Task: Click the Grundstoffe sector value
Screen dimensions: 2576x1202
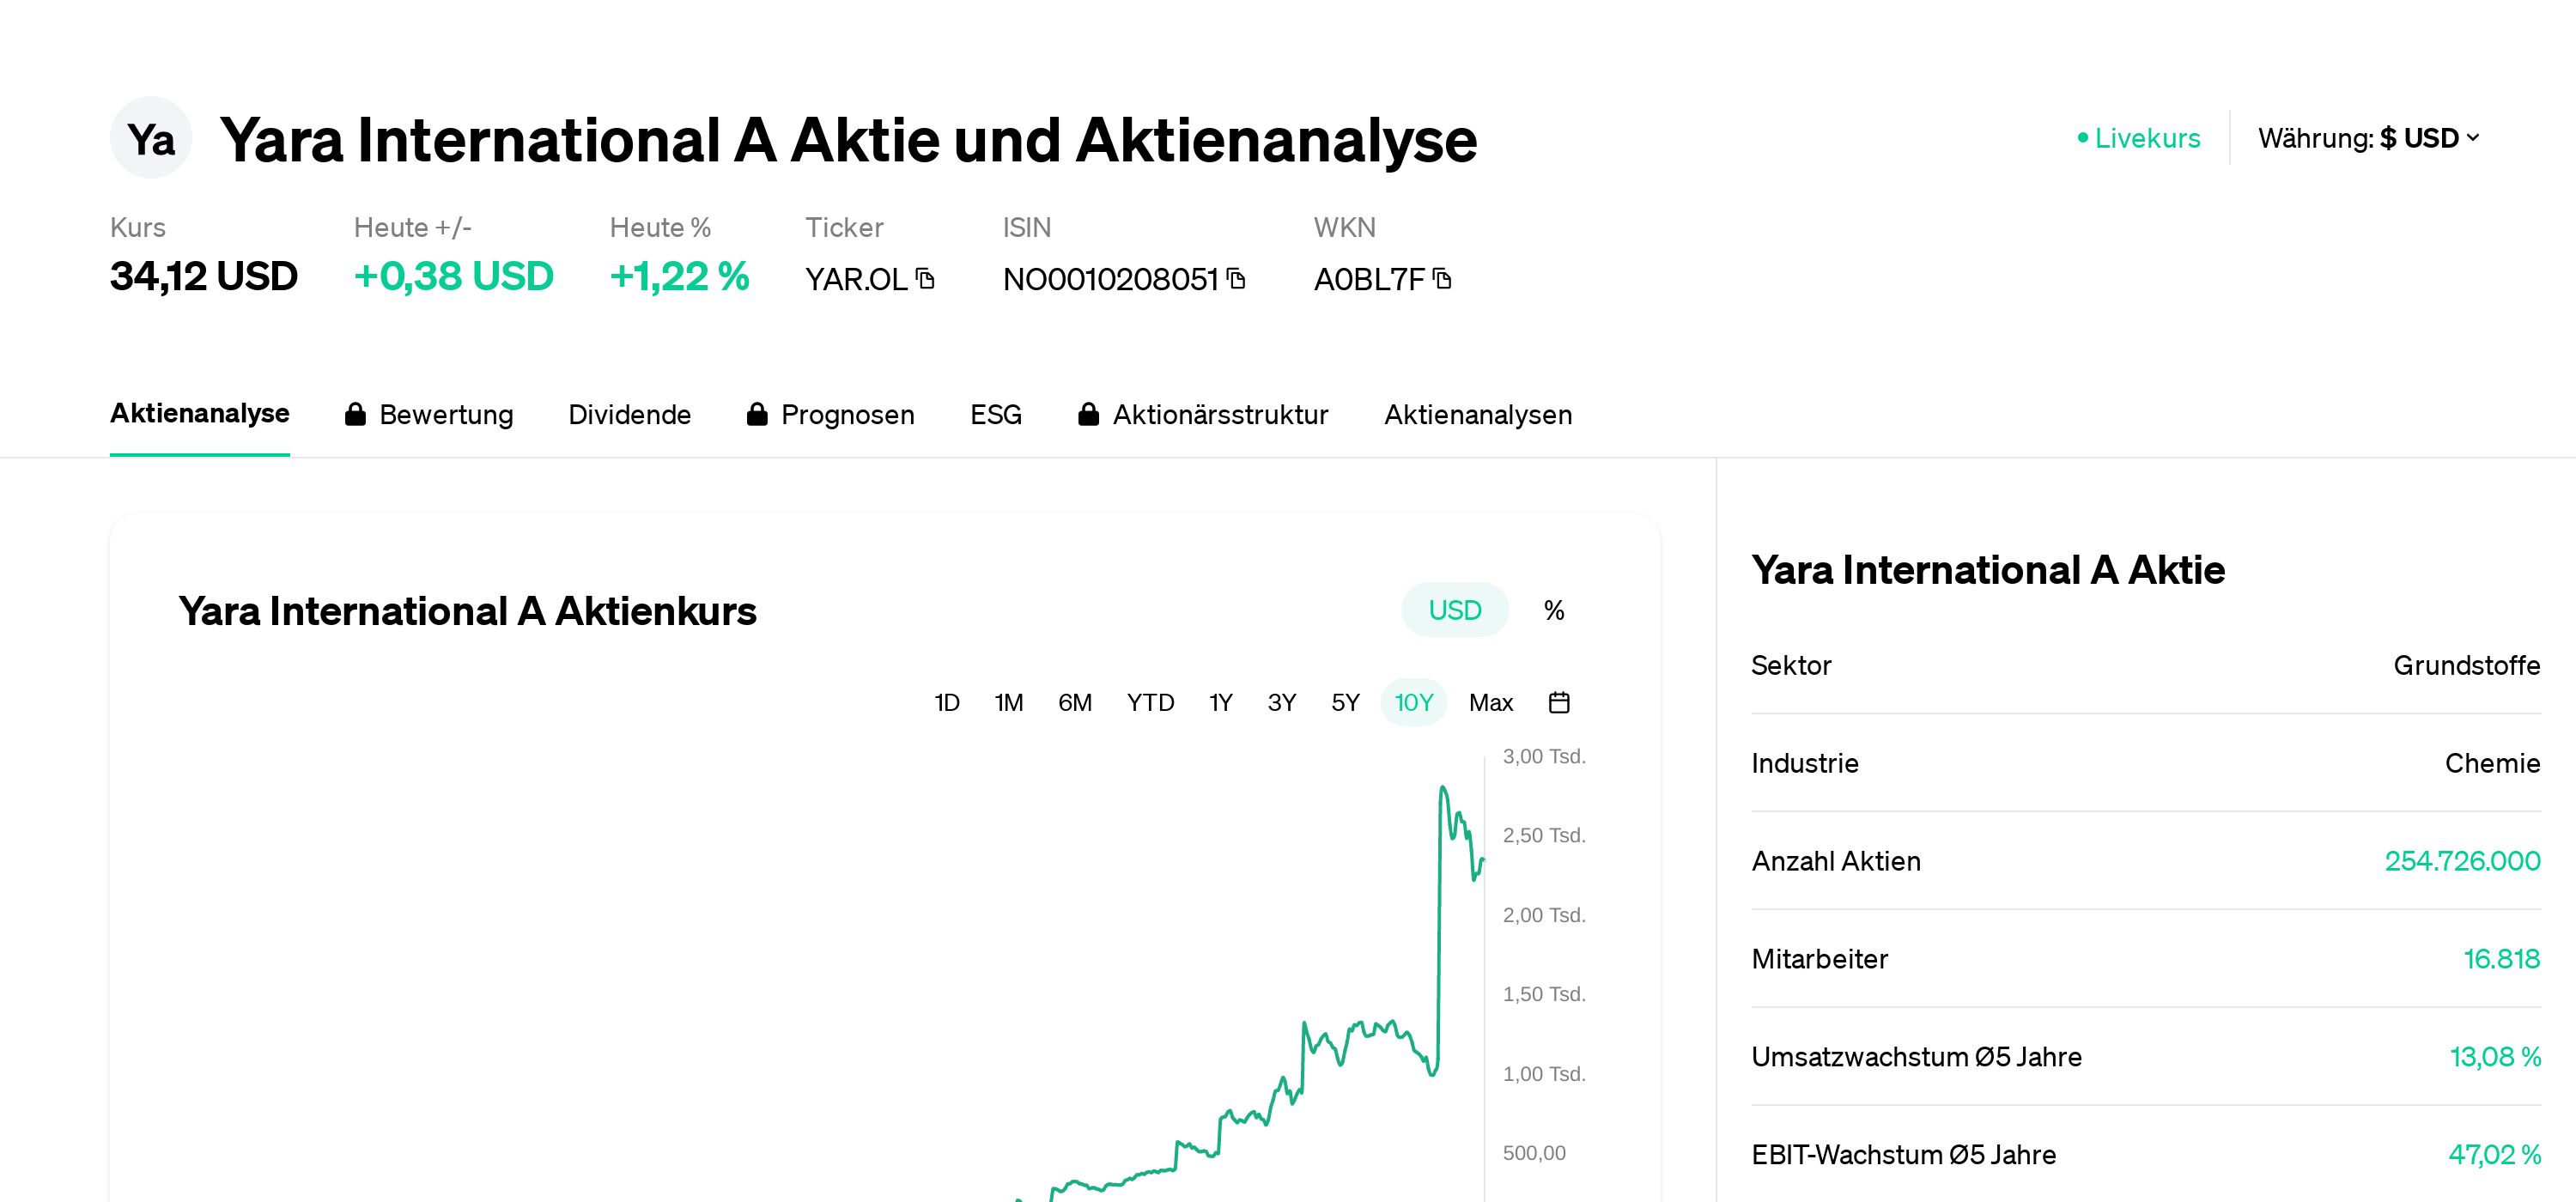Action: click(2466, 665)
